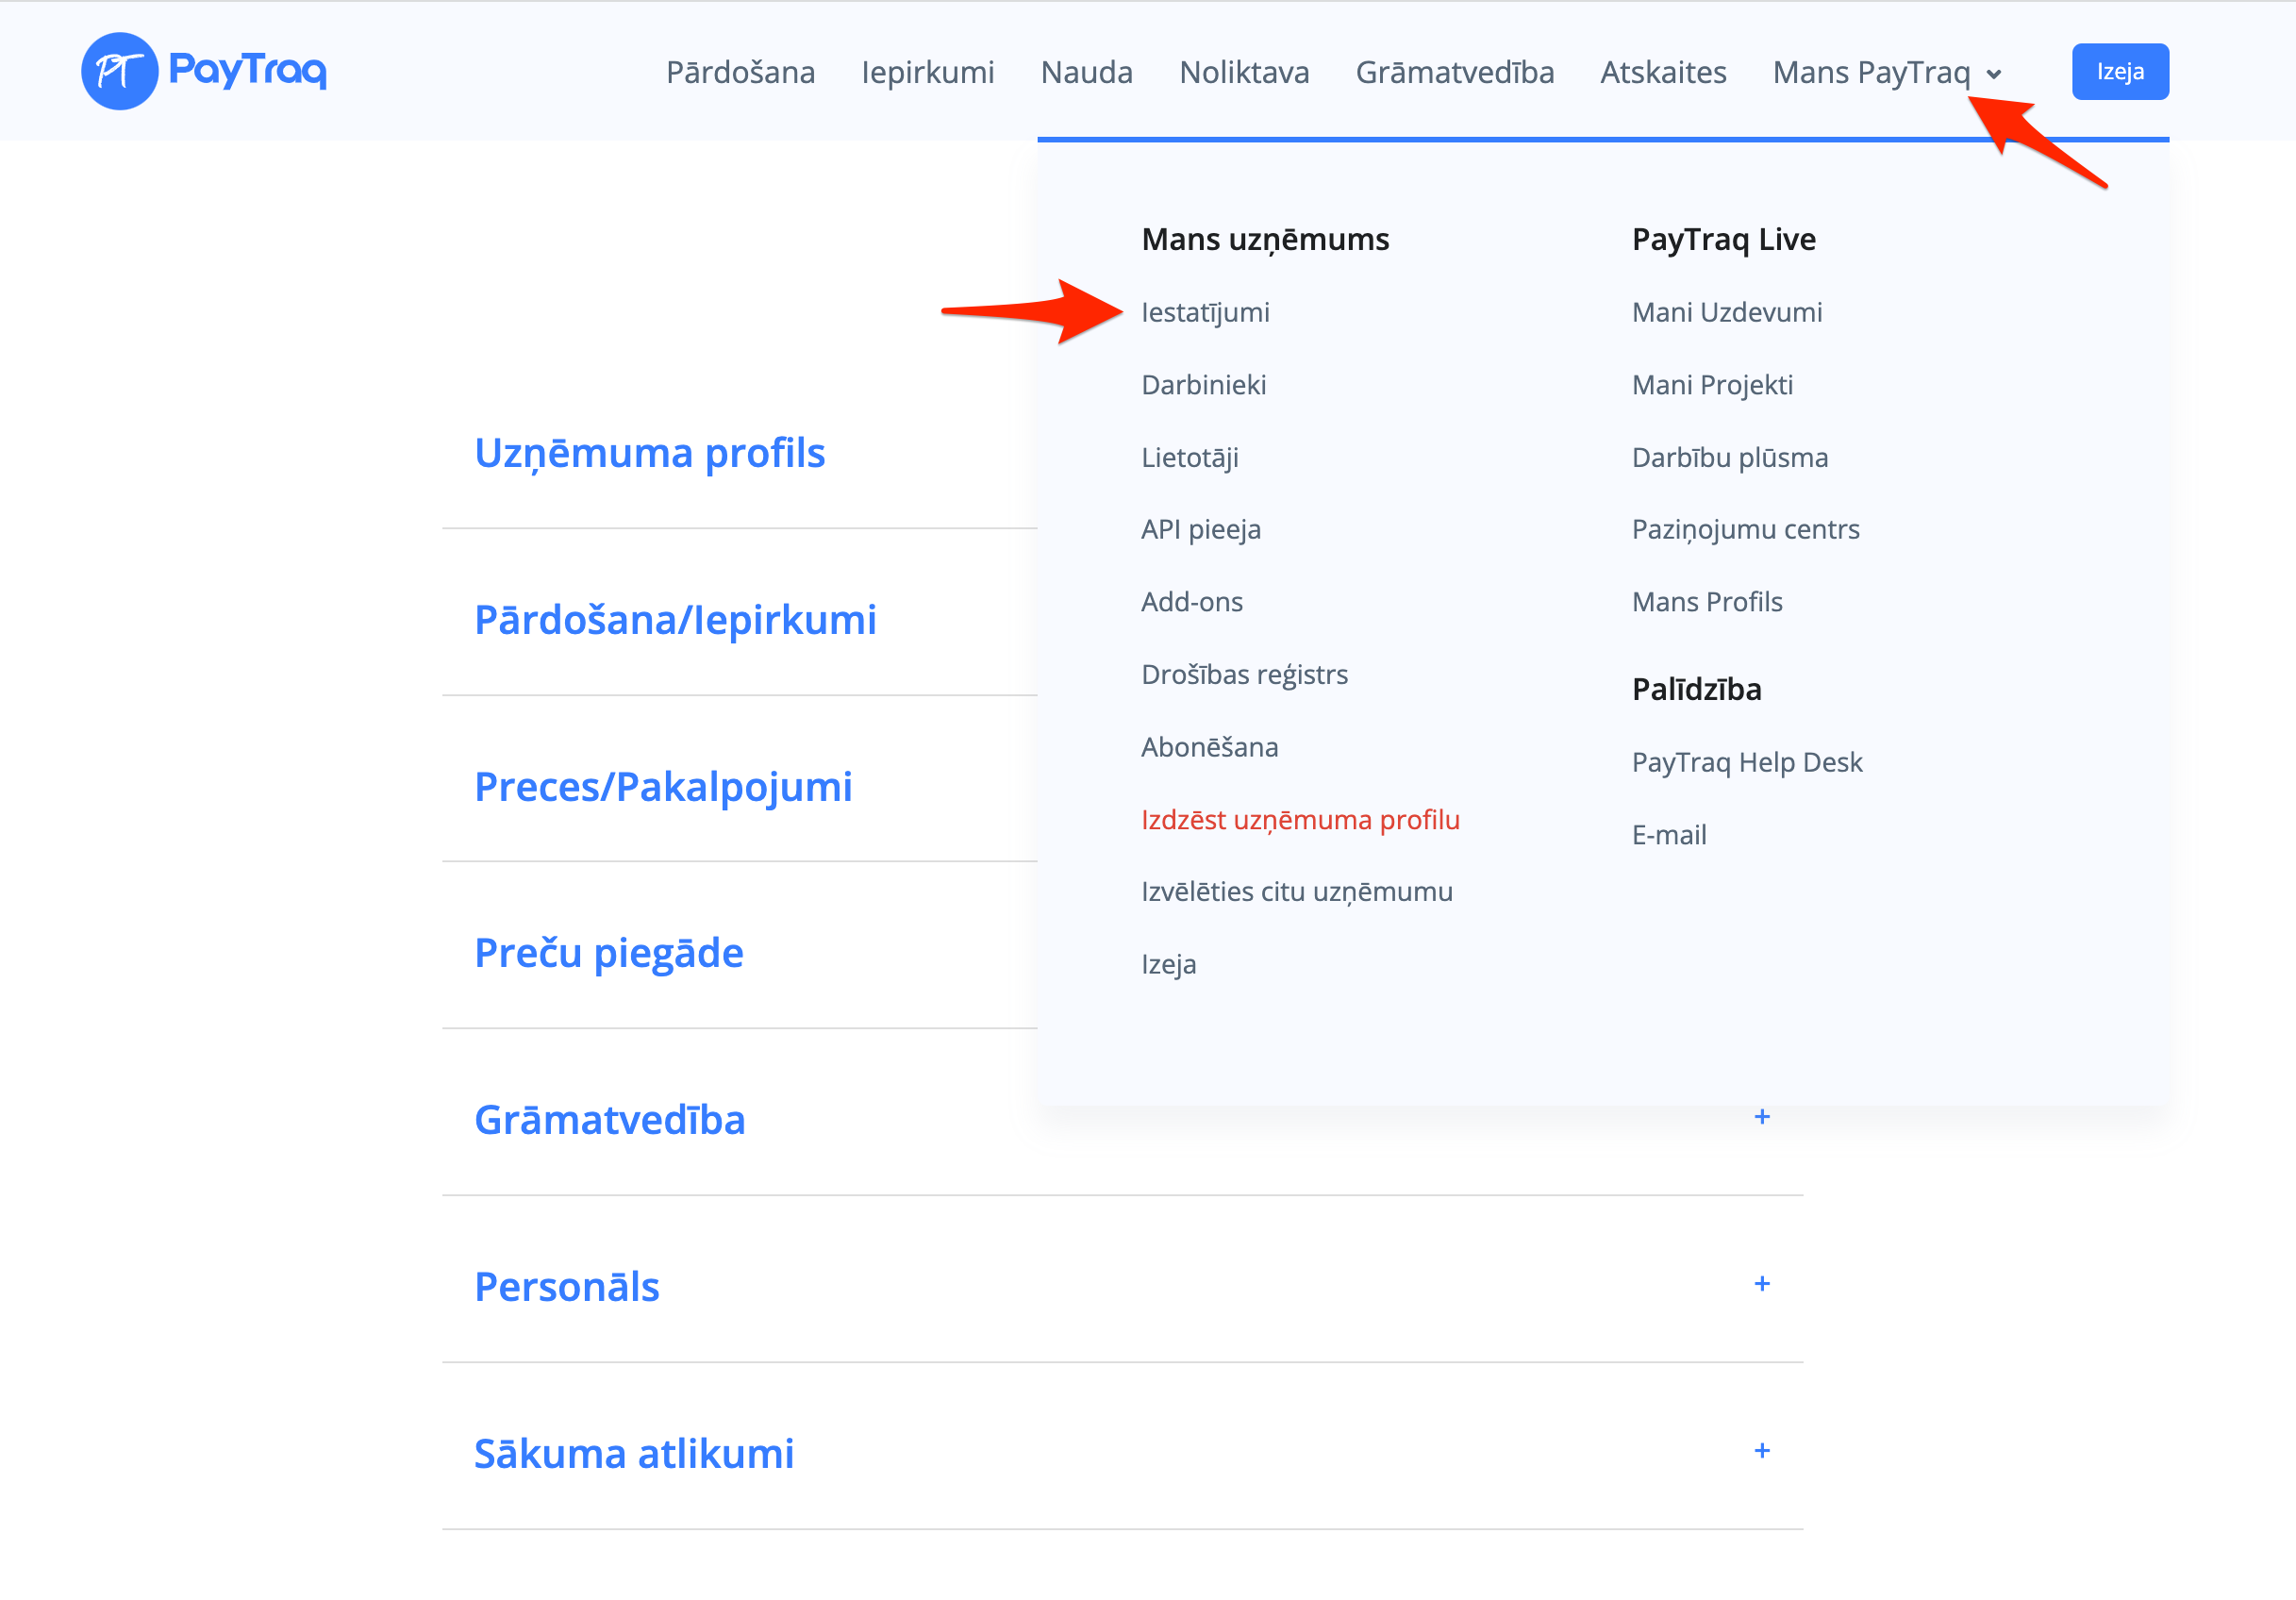
Task: Open the Pārdošana menu
Action: coord(740,72)
